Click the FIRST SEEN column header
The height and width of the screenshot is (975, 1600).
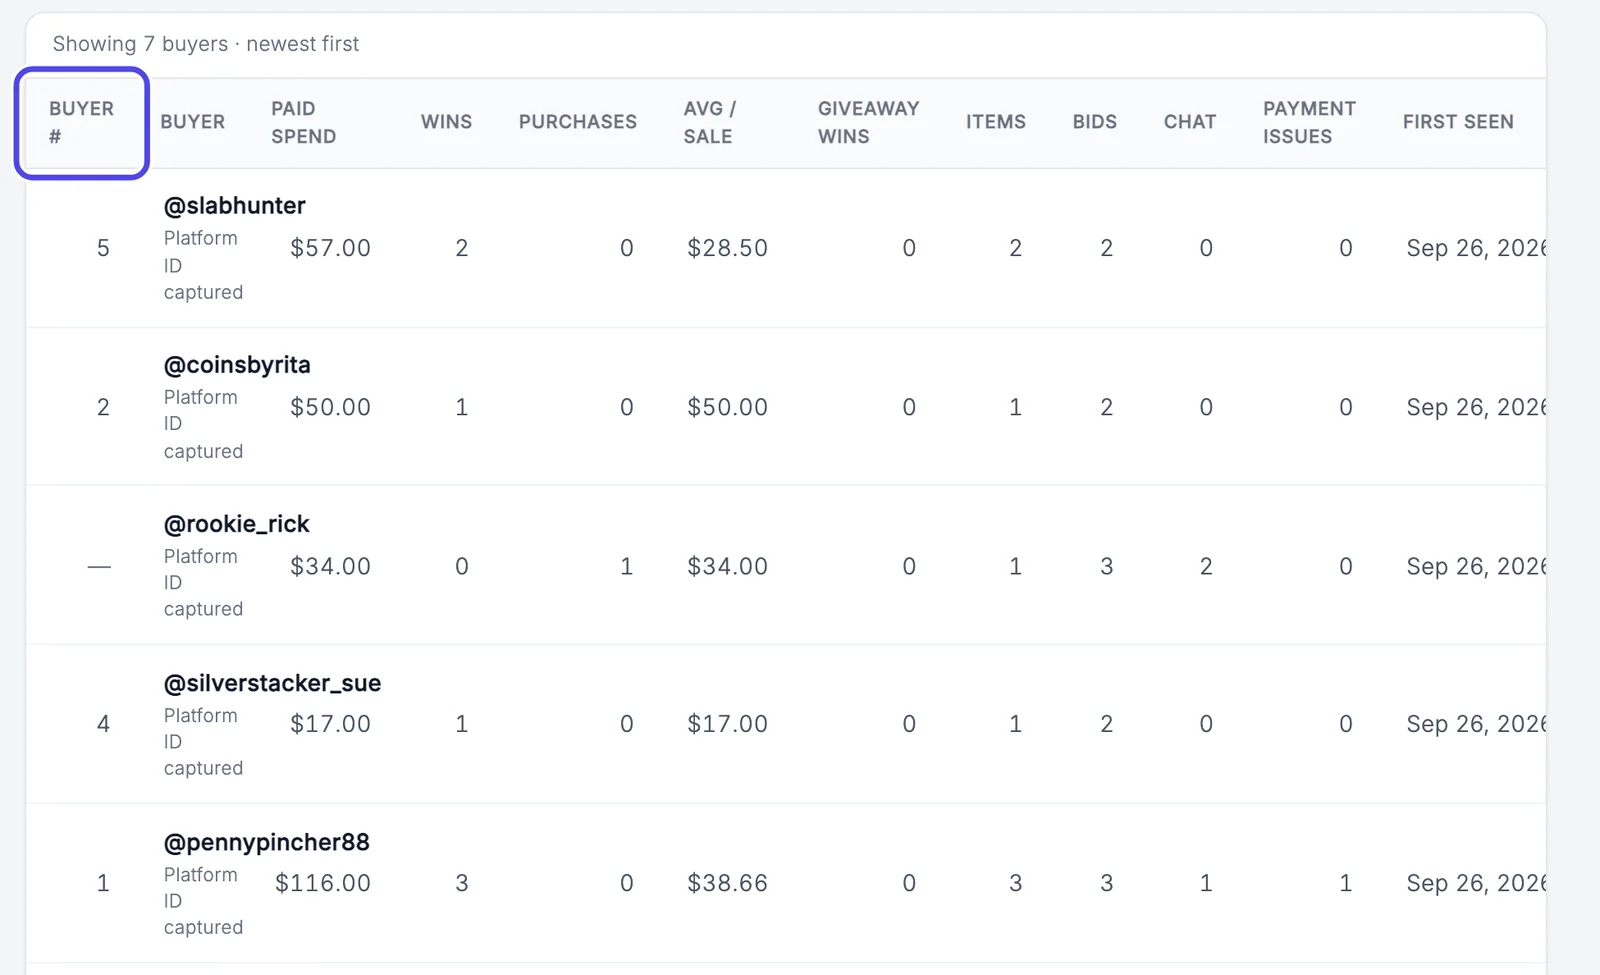[1458, 122]
